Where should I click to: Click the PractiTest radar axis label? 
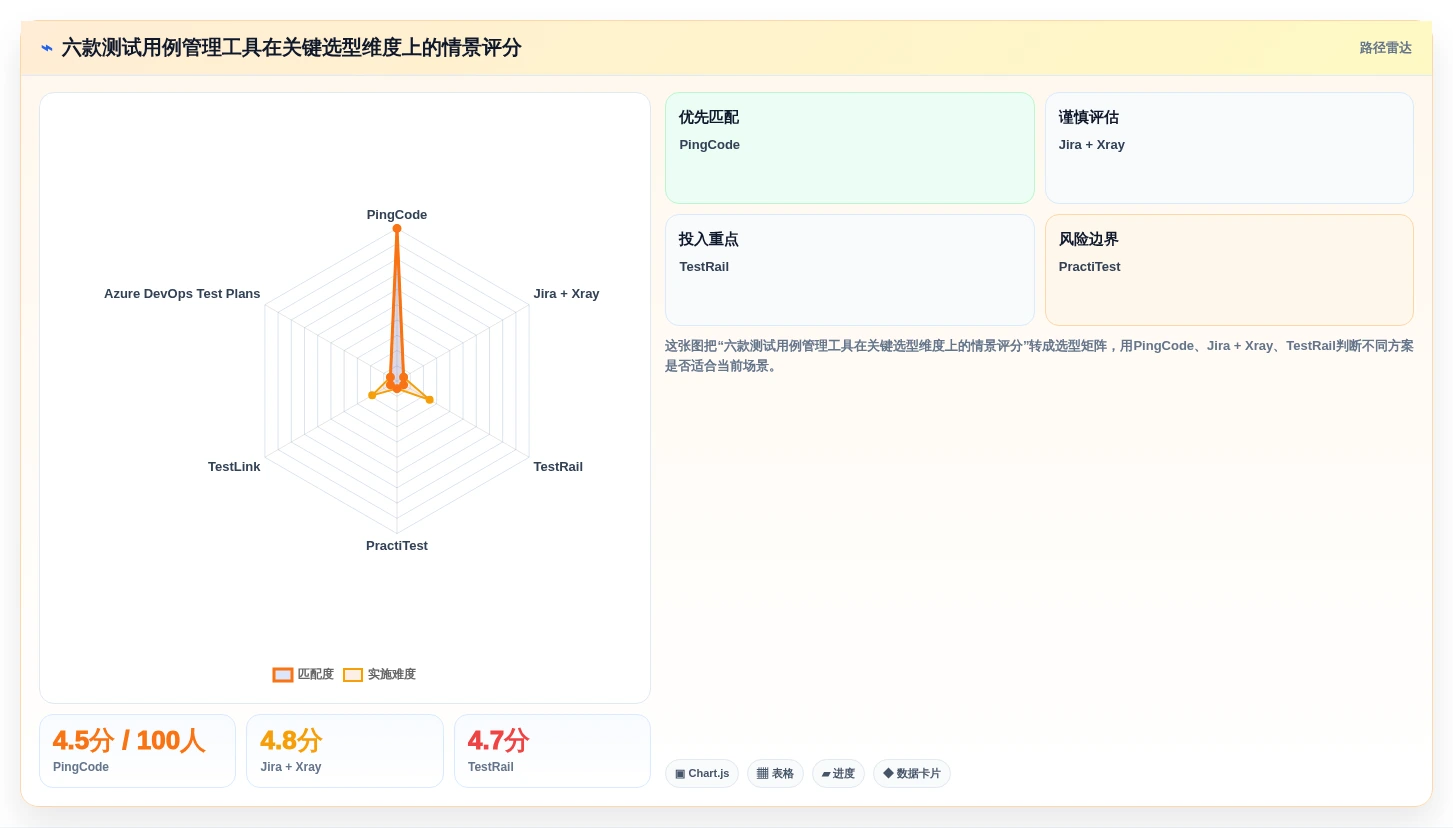tap(397, 546)
